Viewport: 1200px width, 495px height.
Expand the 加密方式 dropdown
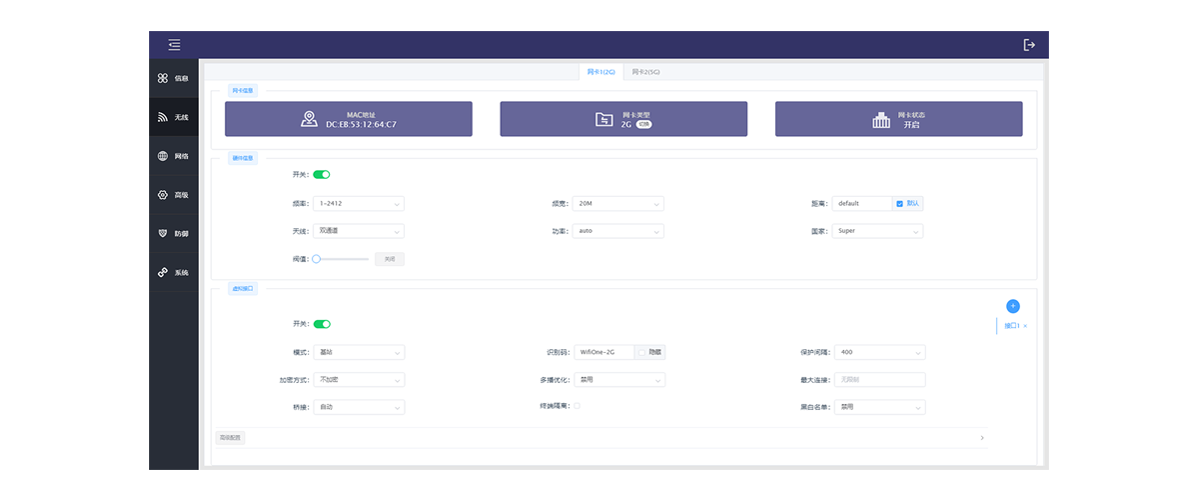pyautogui.click(x=358, y=380)
